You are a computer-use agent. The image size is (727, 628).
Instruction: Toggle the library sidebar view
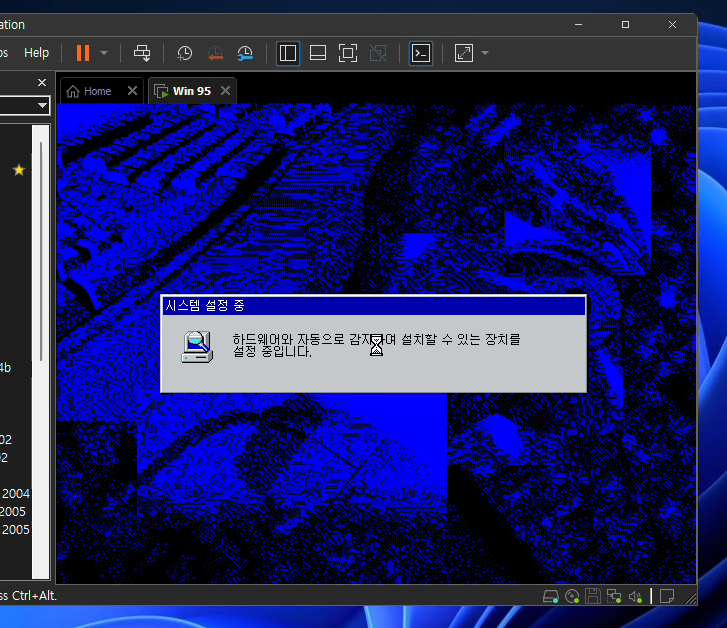coord(288,53)
